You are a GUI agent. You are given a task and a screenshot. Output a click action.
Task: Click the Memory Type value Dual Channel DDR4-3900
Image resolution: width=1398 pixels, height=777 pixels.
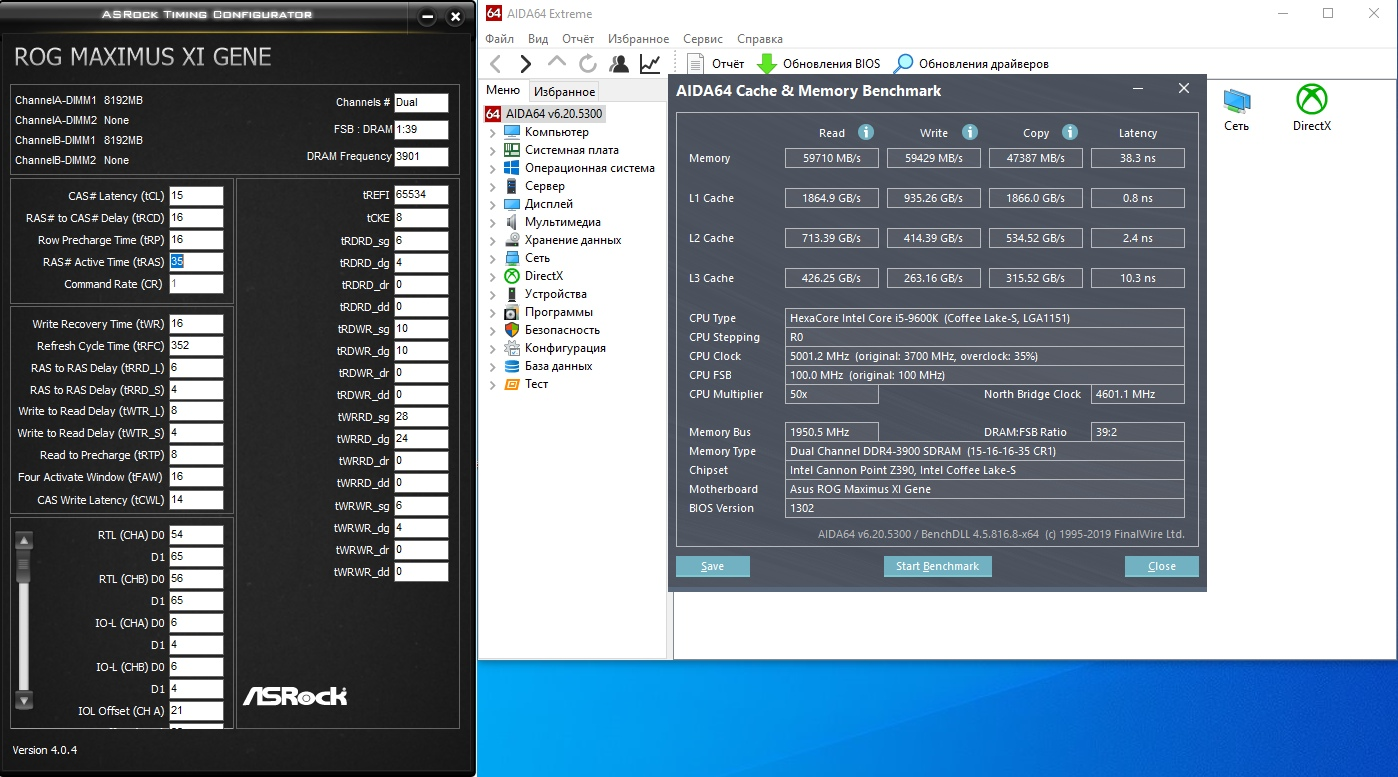(x=985, y=451)
